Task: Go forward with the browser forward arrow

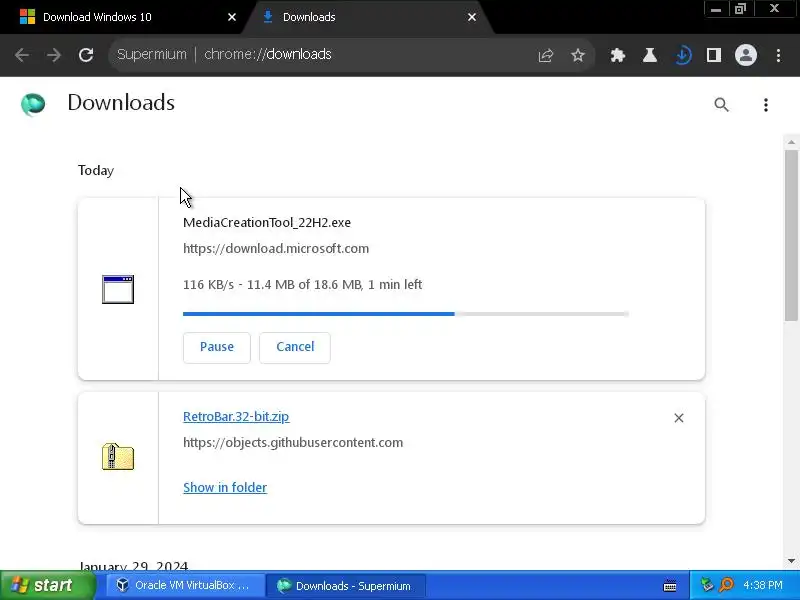Action: click(x=54, y=55)
